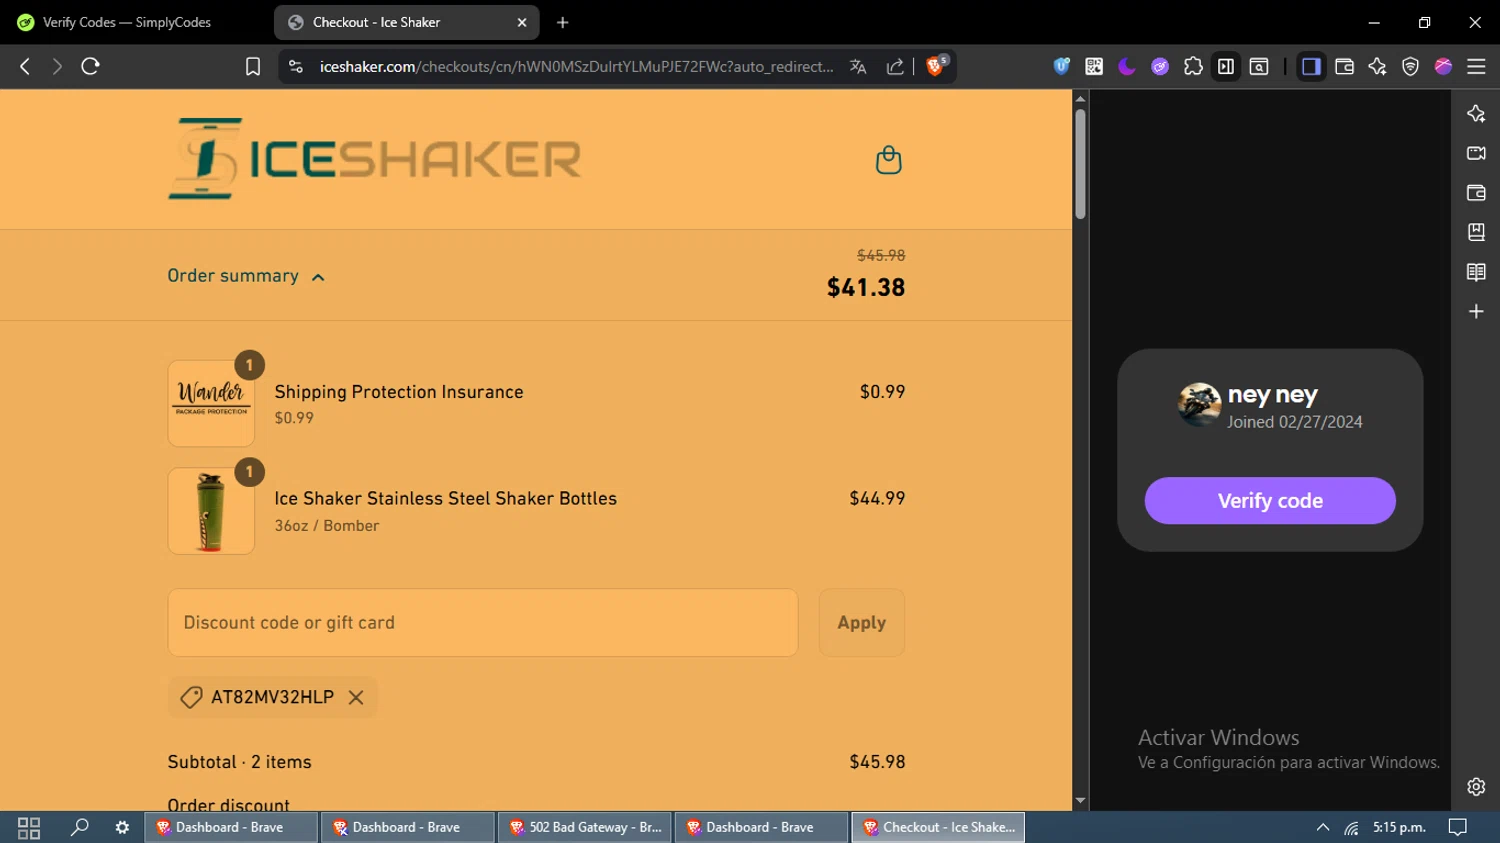Image resolution: width=1500 pixels, height=843 pixels.
Task: Open Windows taskbar search
Action: [x=79, y=827]
